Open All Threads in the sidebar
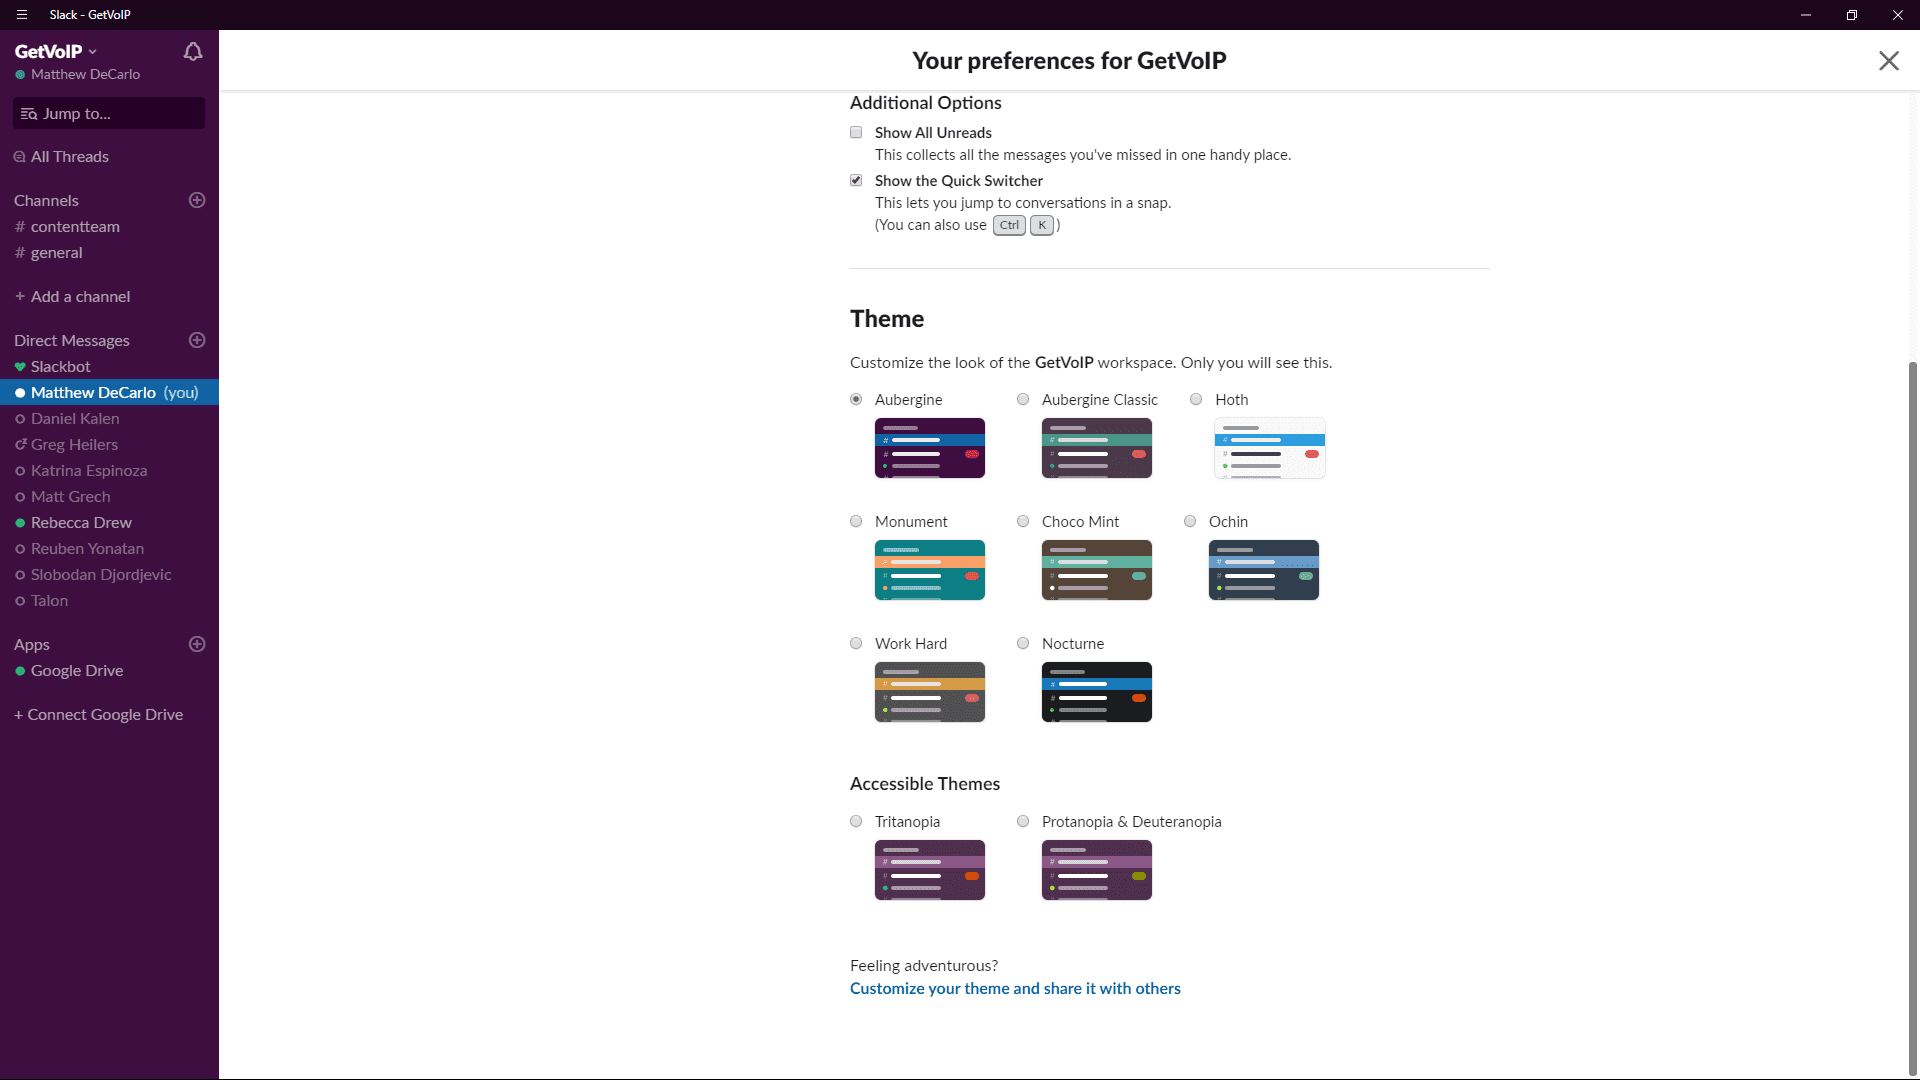The image size is (1920, 1080). (109, 157)
